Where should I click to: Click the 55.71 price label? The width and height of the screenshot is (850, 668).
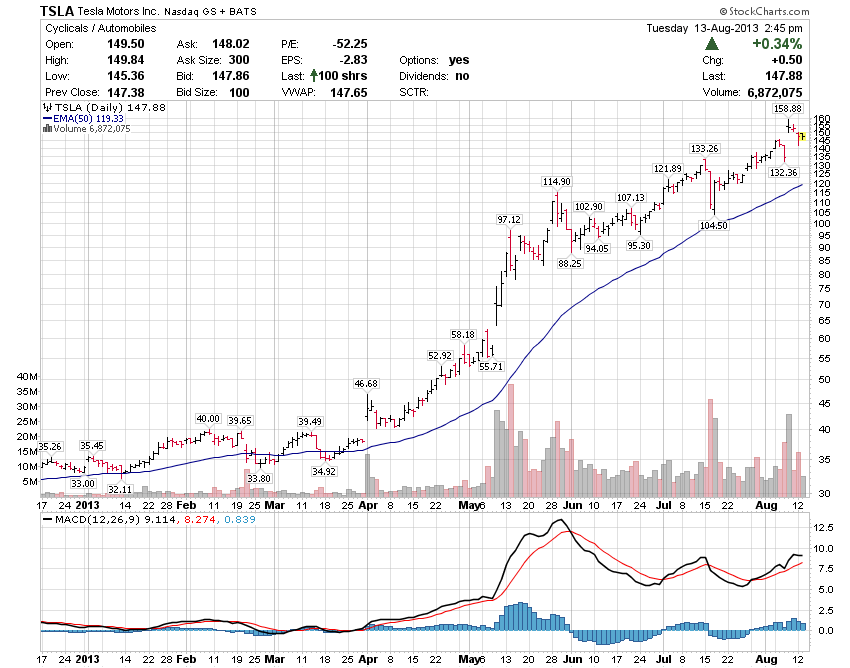tap(491, 367)
